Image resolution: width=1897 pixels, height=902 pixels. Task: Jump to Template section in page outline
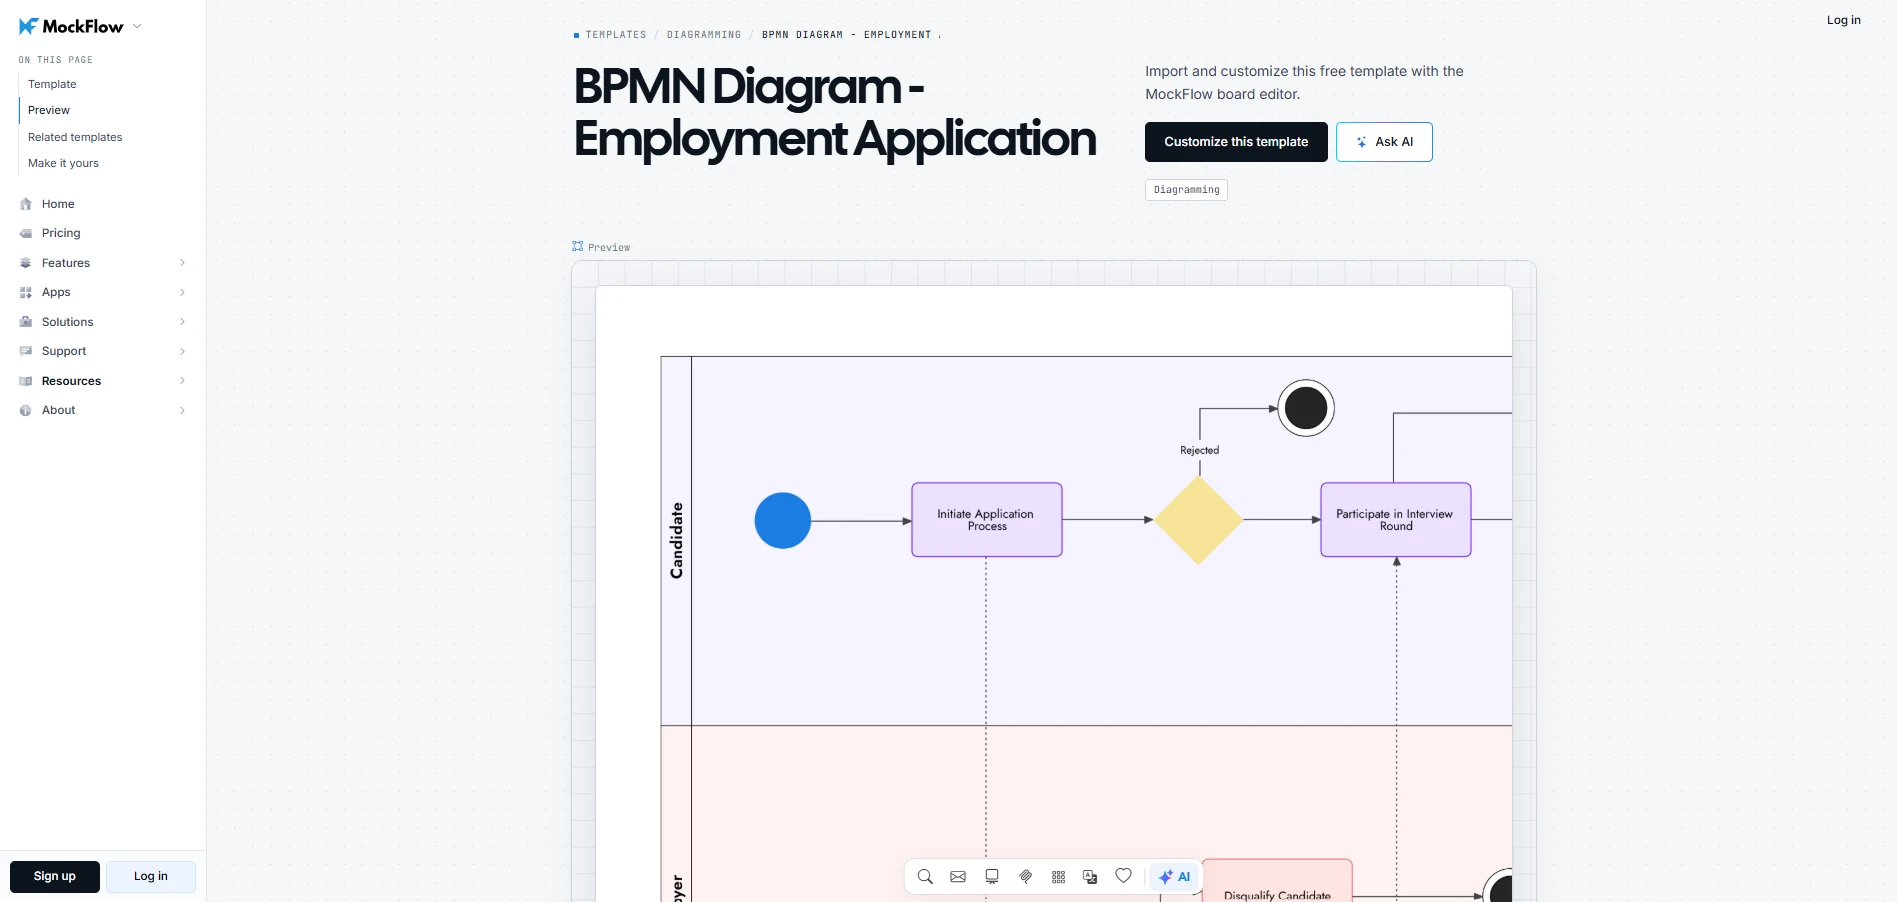52,84
